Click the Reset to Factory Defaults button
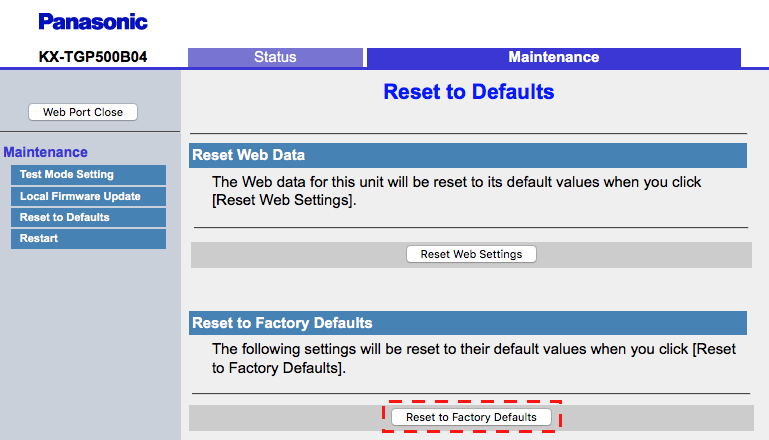Image resolution: width=769 pixels, height=440 pixels. [471, 417]
